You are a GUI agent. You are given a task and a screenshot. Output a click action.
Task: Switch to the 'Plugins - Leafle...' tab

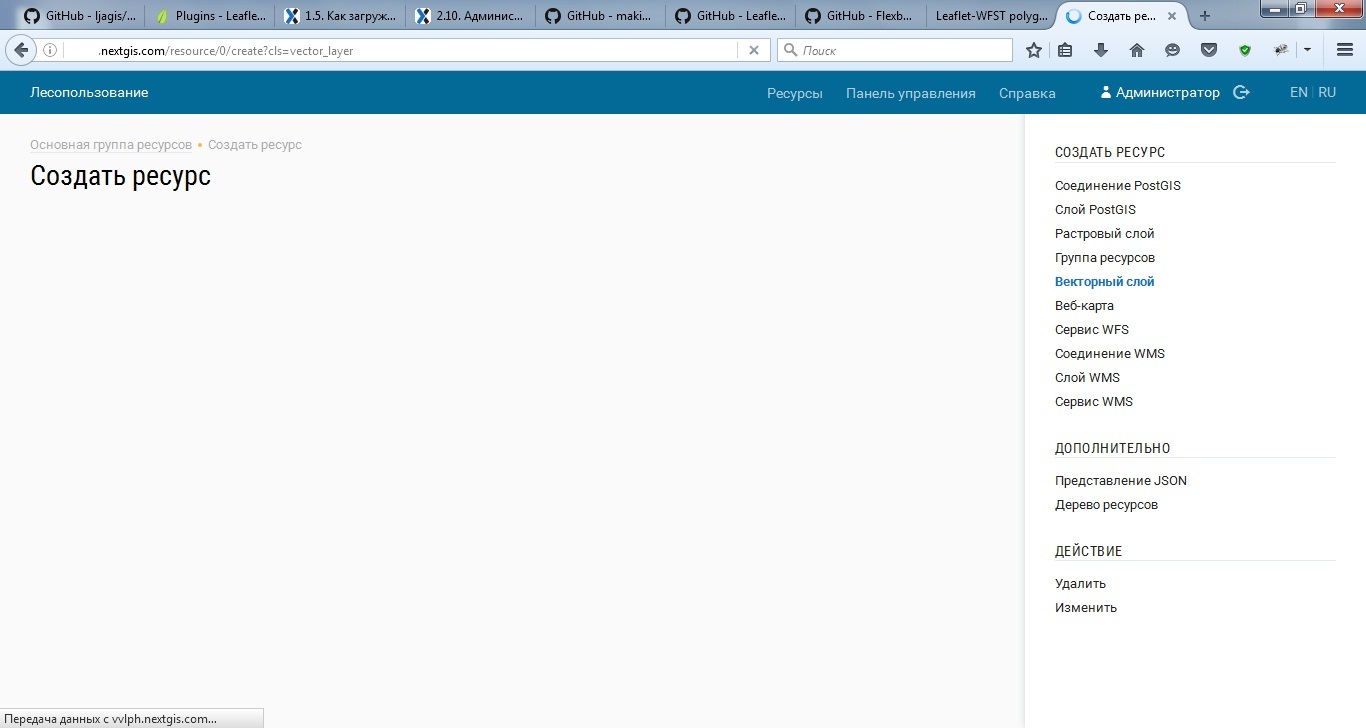[209, 16]
